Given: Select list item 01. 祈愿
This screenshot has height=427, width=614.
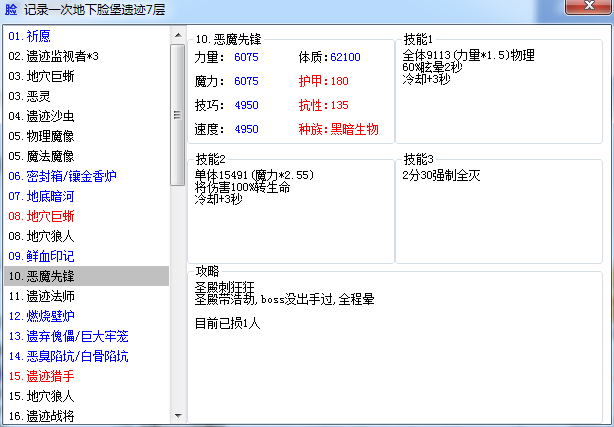Looking at the screenshot, I should [x=87, y=36].
